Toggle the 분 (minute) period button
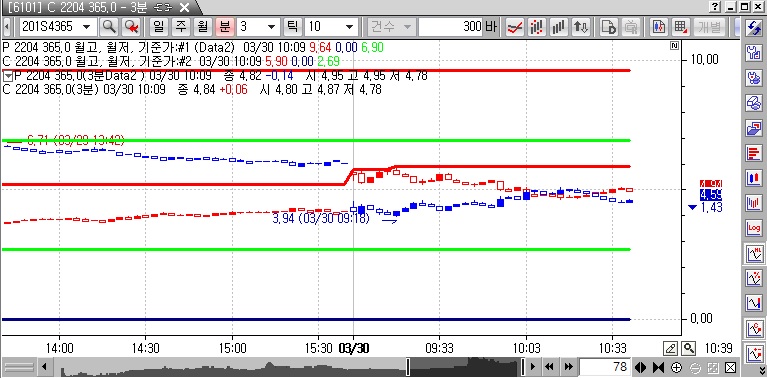The width and height of the screenshot is (767, 378). 225,26
